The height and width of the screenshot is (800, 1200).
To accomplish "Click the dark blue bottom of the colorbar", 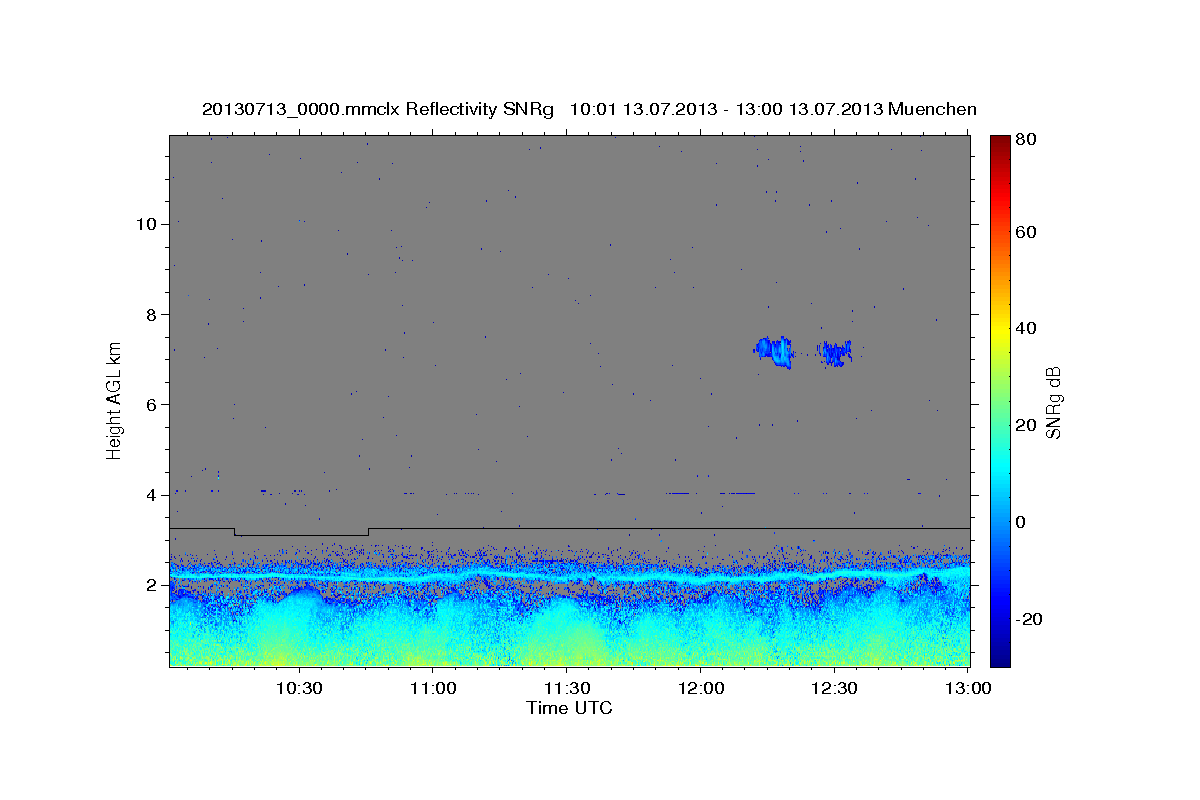I will pos(1000,655).
